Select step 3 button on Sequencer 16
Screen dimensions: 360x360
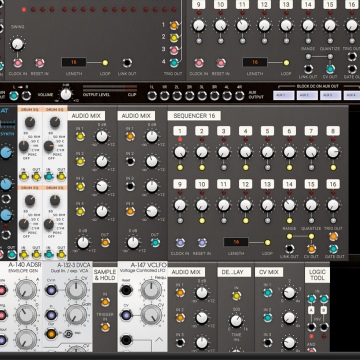point(224,131)
